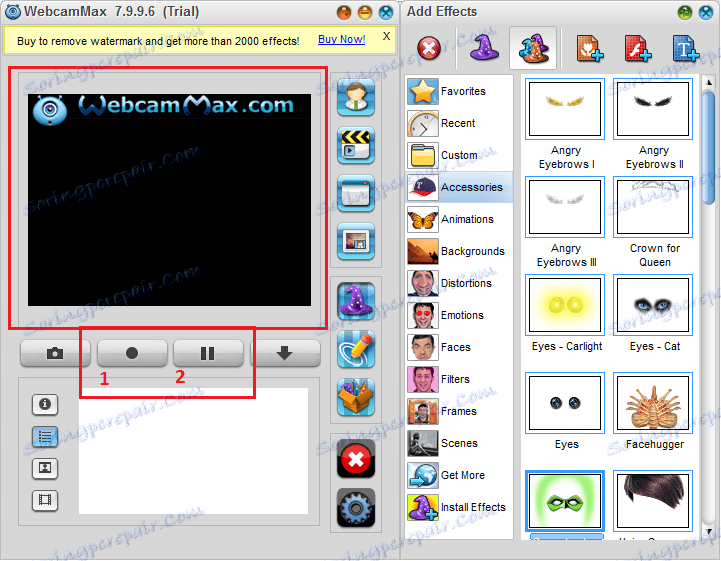Viewport: 721px width, 561px height.
Task: Switch to the film strip view button
Action: pyautogui.click(x=45, y=500)
